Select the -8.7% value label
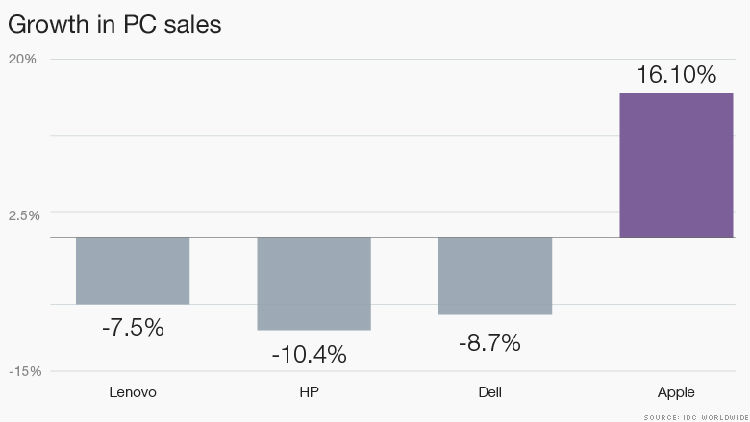750x422 pixels. tap(489, 343)
